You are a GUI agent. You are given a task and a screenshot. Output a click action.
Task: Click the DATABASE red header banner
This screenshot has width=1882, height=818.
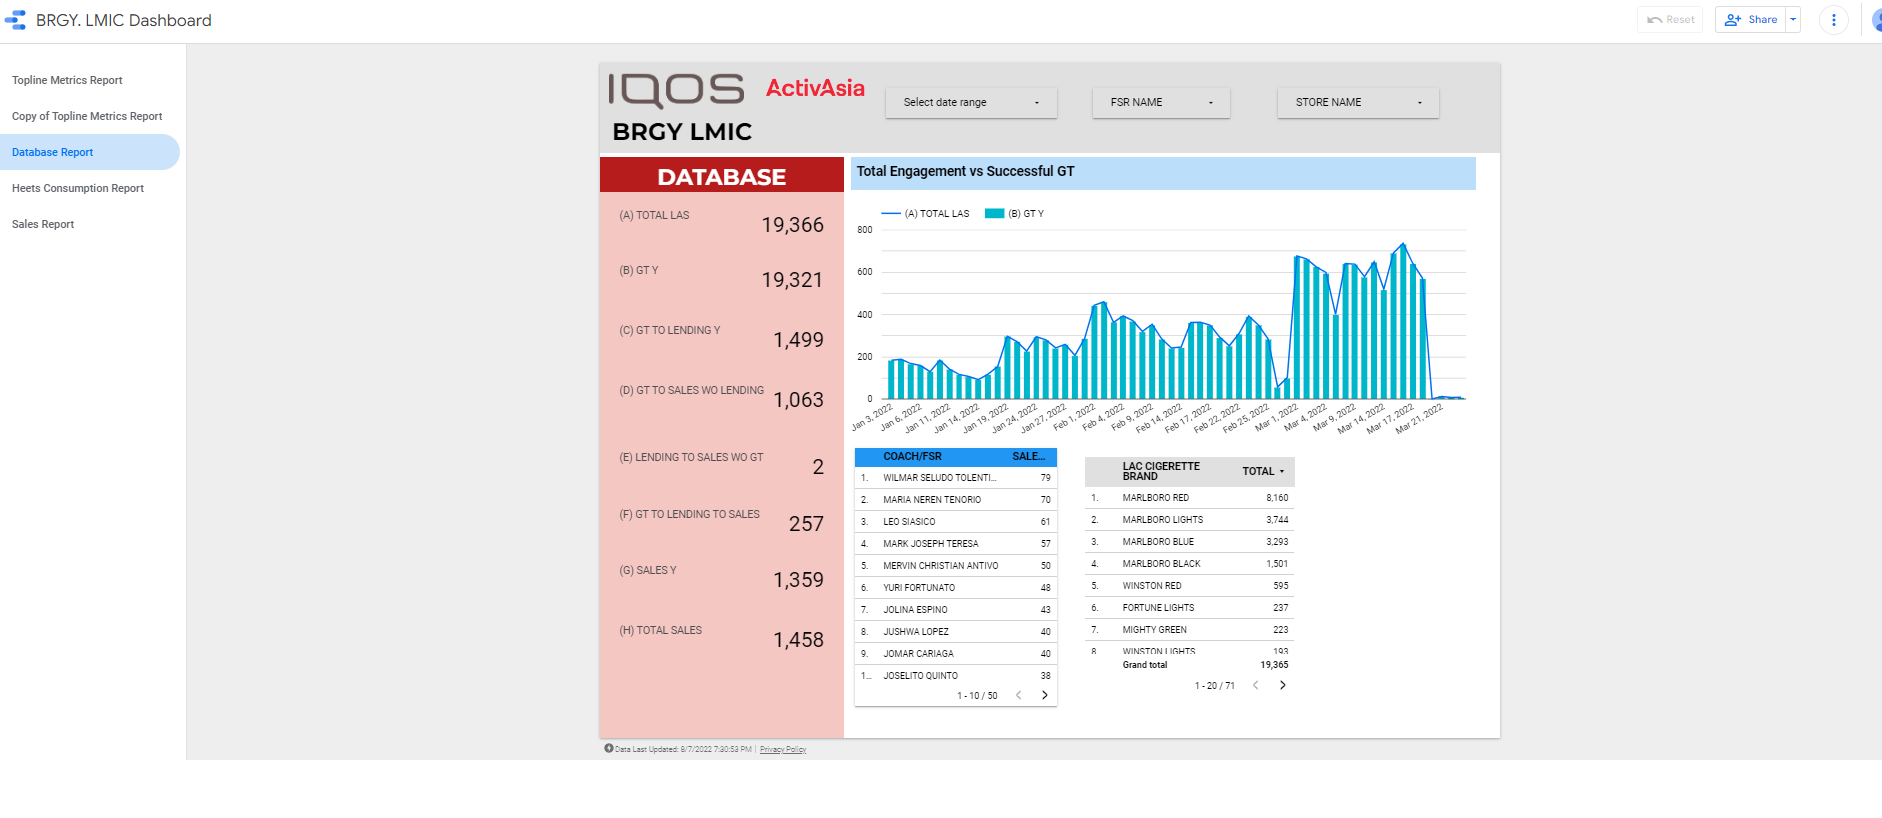tap(722, 175)
